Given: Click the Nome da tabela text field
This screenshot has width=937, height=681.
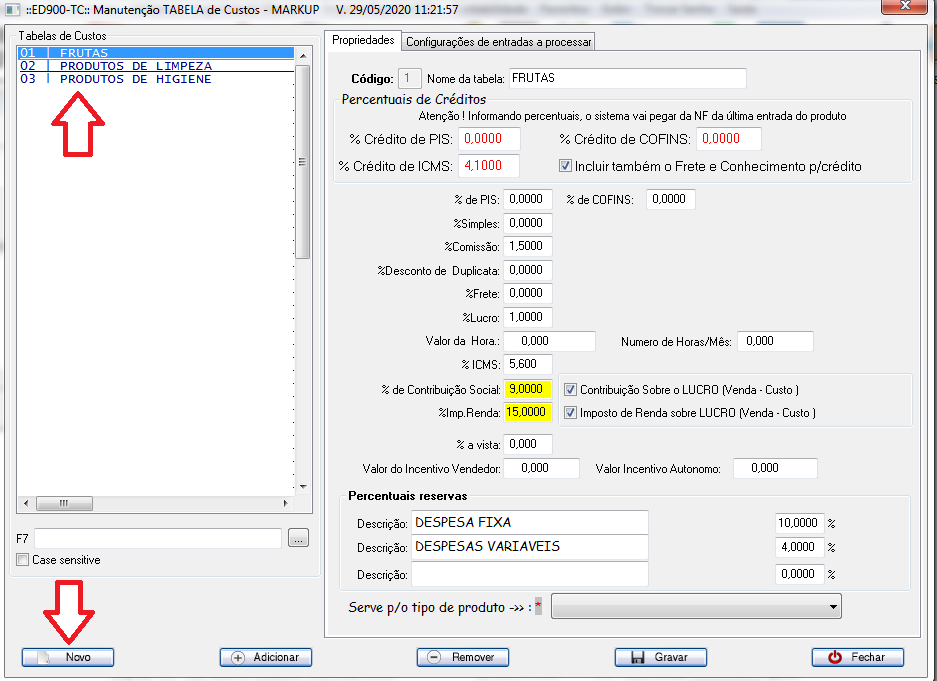Looking at the screenshot, I should coord(627,78).
